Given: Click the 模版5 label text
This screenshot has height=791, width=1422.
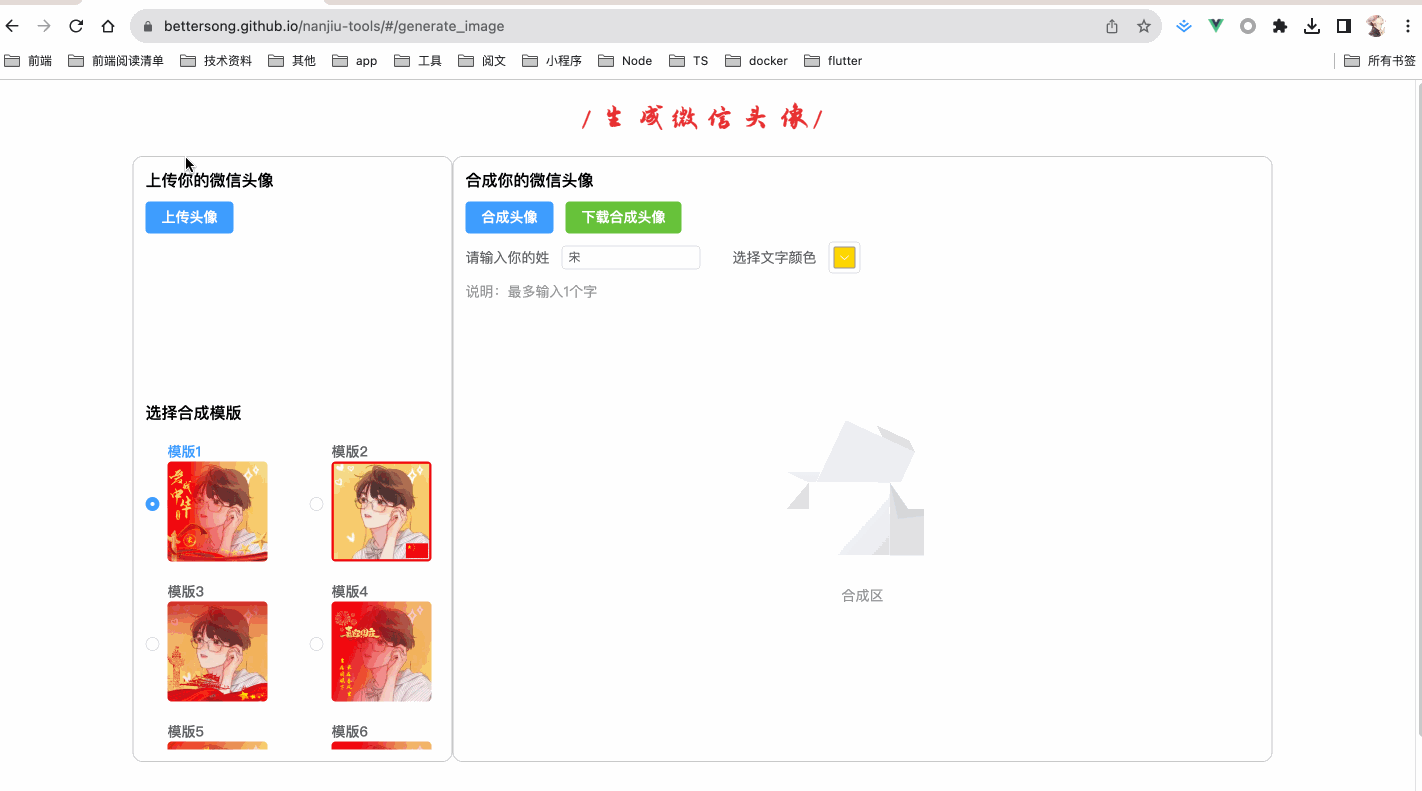Looking at the screenshot, I should 186,732.
